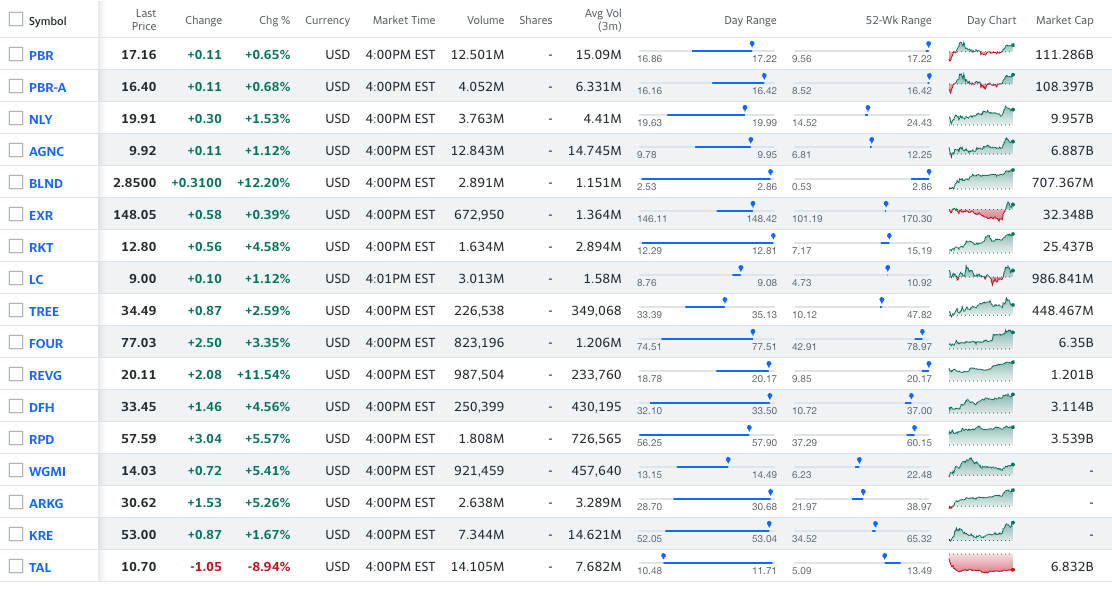Open the DFH symbol link
The image size is (1112, 598).
point(42,407)
